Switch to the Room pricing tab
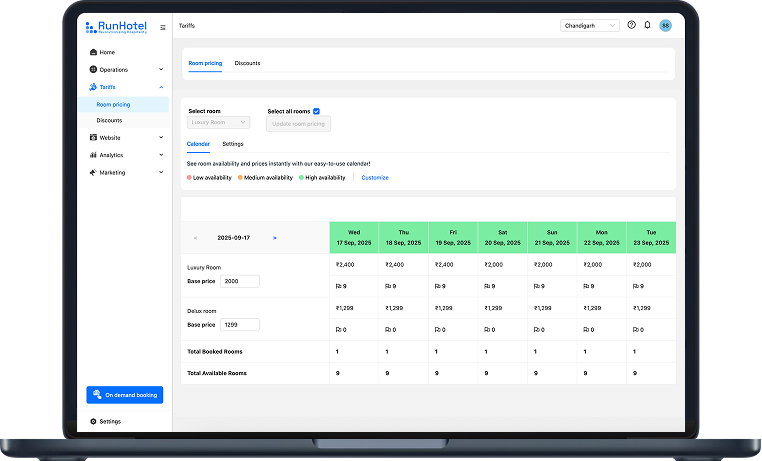This screenshot has width=762, height=461. tap(205, 63)
